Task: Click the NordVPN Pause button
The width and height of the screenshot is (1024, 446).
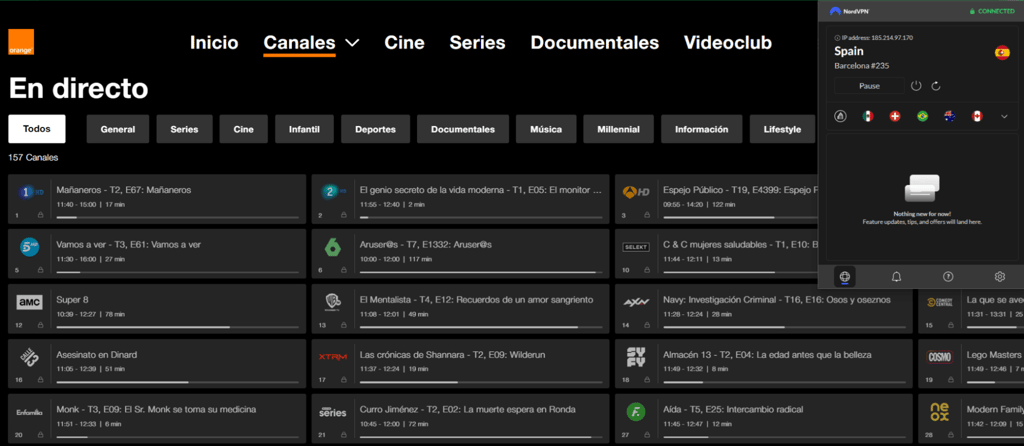Action: tap(869, 86)
